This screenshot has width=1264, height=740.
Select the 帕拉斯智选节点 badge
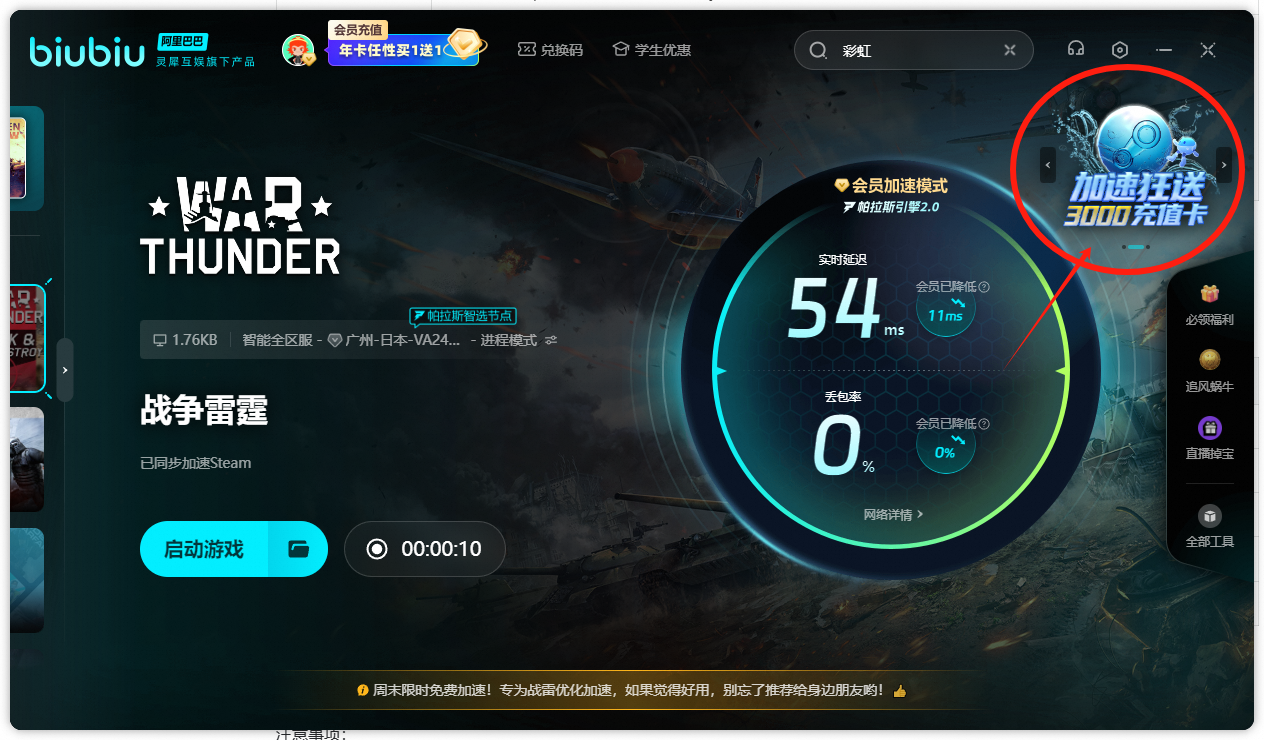tap(462, 316)
